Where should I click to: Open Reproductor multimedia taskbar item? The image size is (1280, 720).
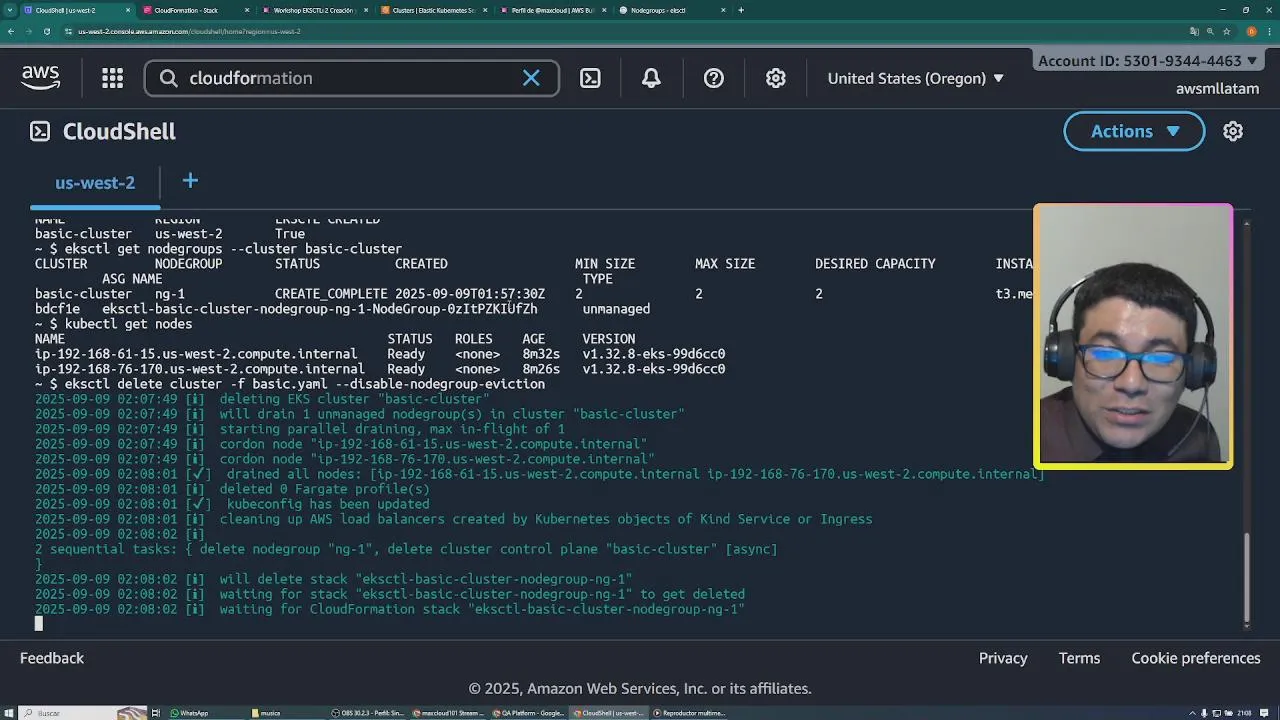point(690,713)
